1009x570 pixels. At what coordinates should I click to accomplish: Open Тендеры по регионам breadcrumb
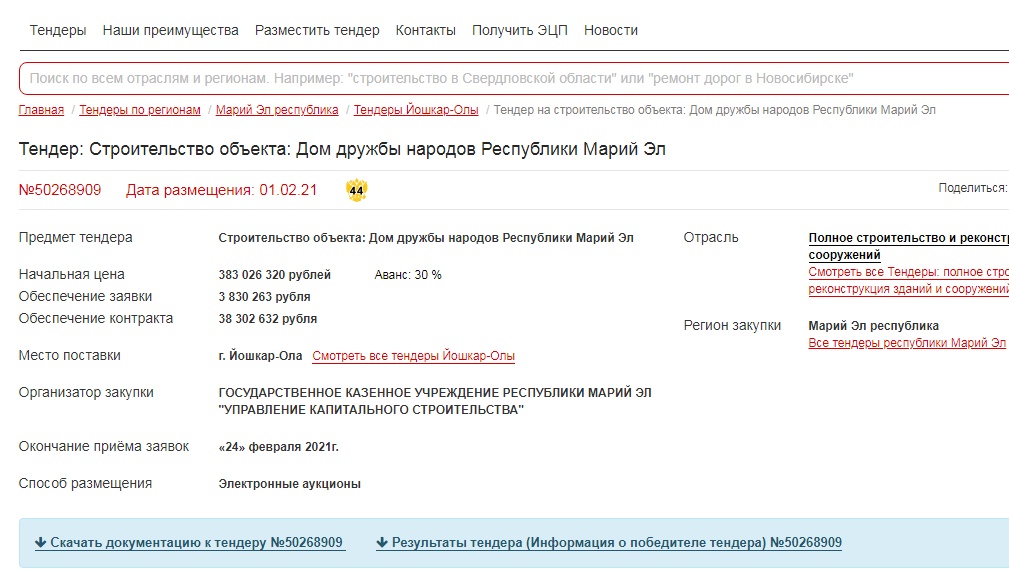tap(140, 110)
